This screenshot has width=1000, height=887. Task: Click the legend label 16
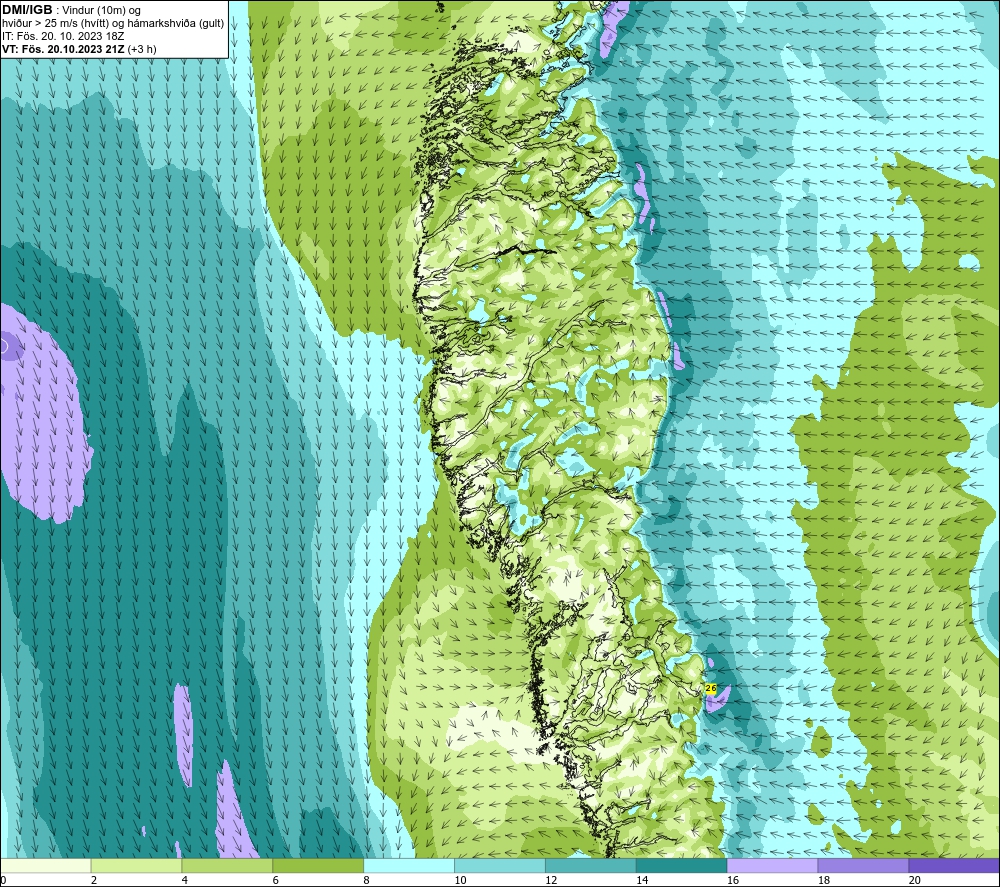pos(733,880)
